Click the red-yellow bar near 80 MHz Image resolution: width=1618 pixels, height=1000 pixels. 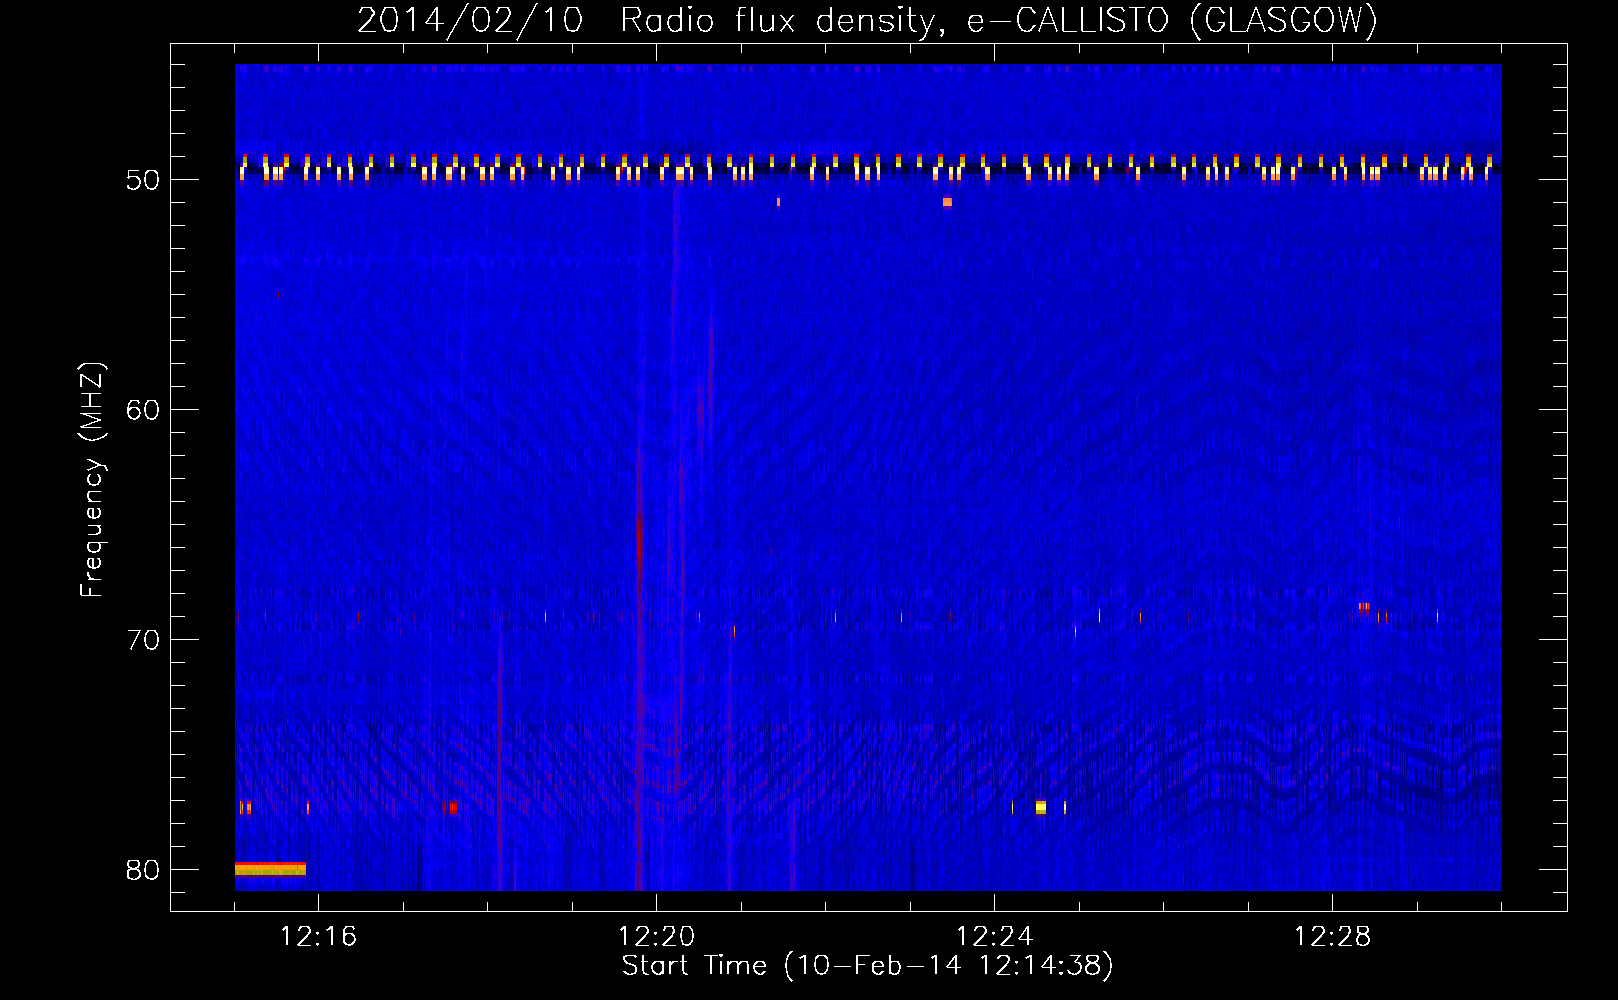pyautogui.click(x=270, y=868)
